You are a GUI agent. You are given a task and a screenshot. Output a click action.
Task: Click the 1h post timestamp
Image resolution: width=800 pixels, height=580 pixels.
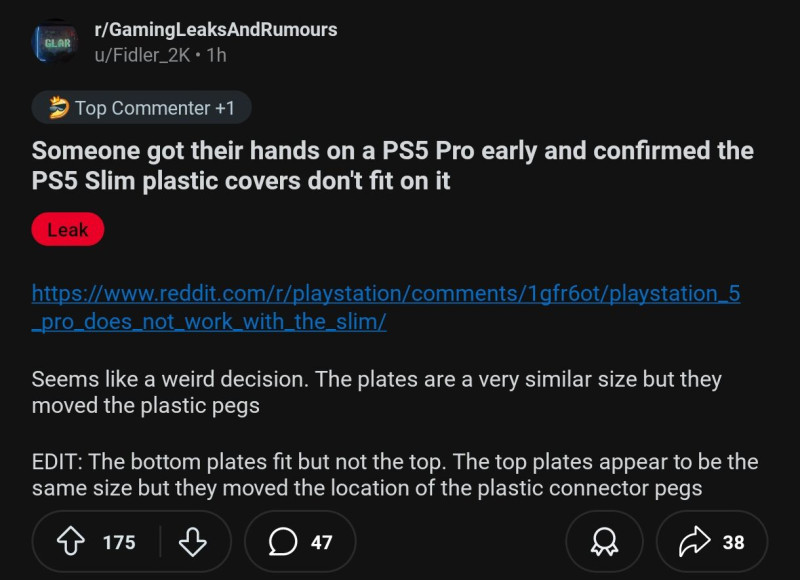point(216,56)
